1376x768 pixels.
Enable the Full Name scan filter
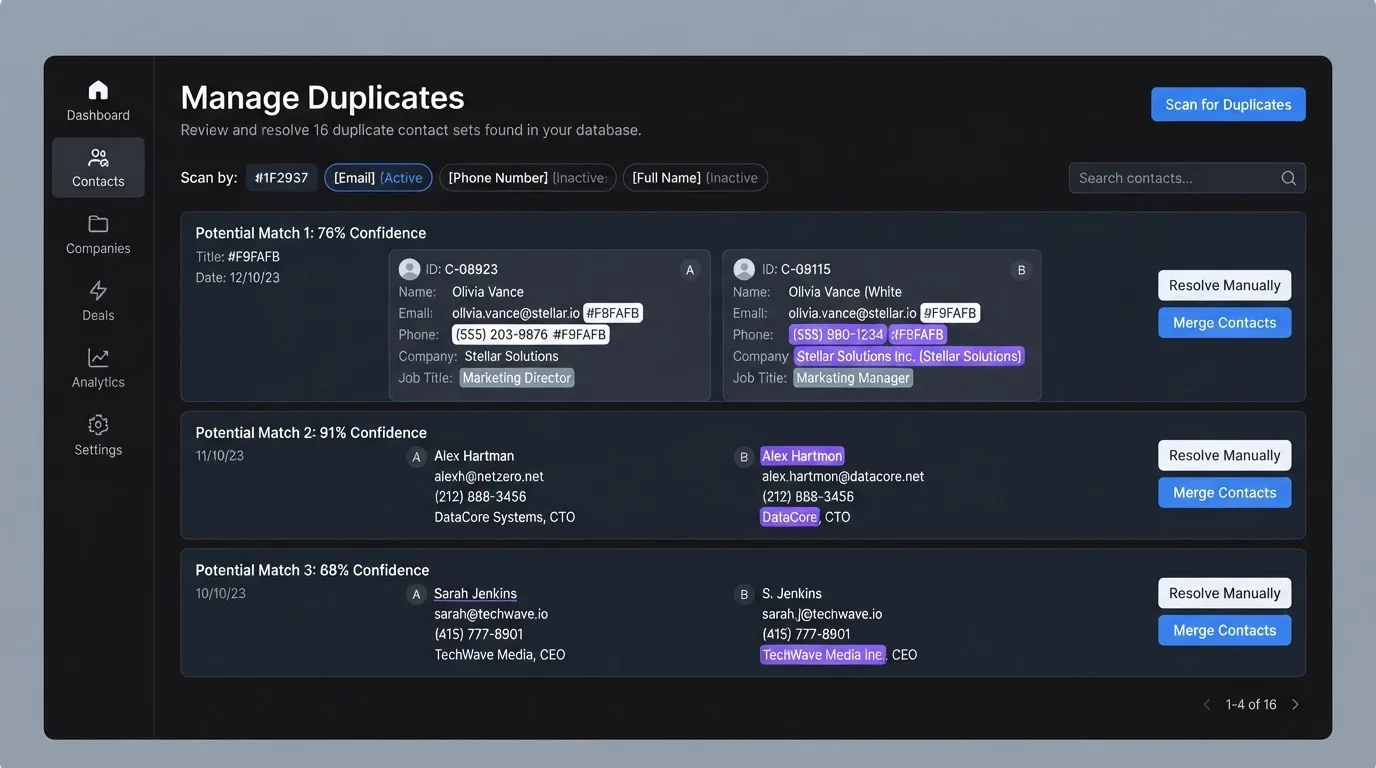(x=695, y=178)
